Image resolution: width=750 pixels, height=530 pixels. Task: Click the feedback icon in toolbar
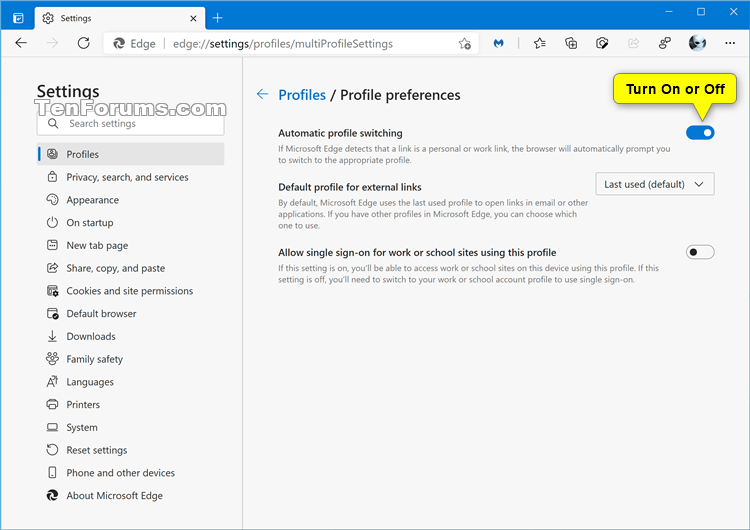tap(664, 44)
